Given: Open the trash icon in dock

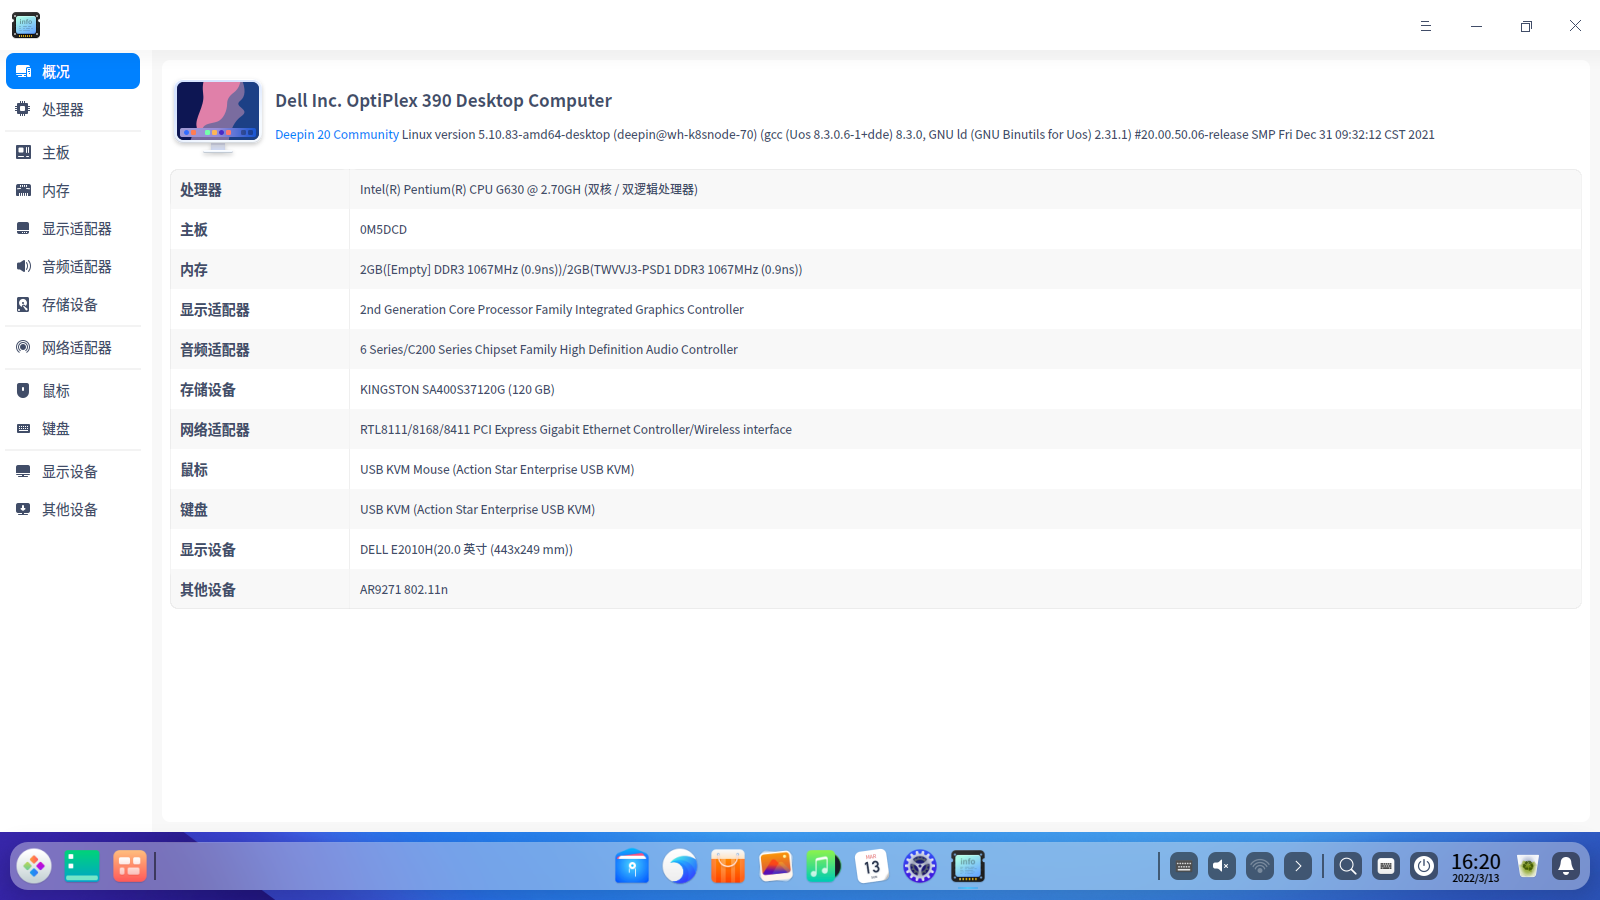Looking at the screenshot, I should [1528, 866].
